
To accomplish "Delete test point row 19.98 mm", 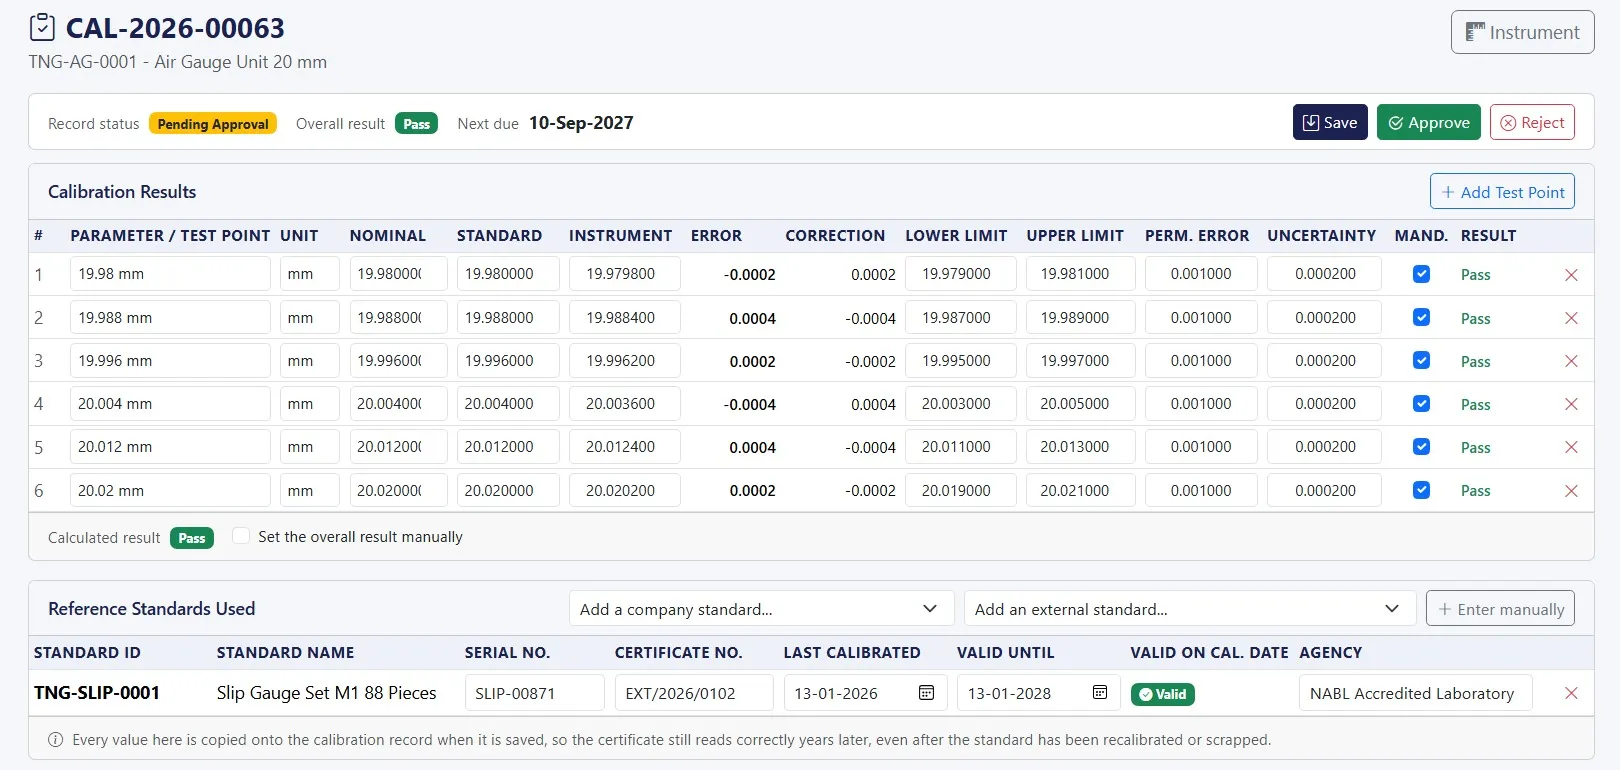I will coord(1571,275).
